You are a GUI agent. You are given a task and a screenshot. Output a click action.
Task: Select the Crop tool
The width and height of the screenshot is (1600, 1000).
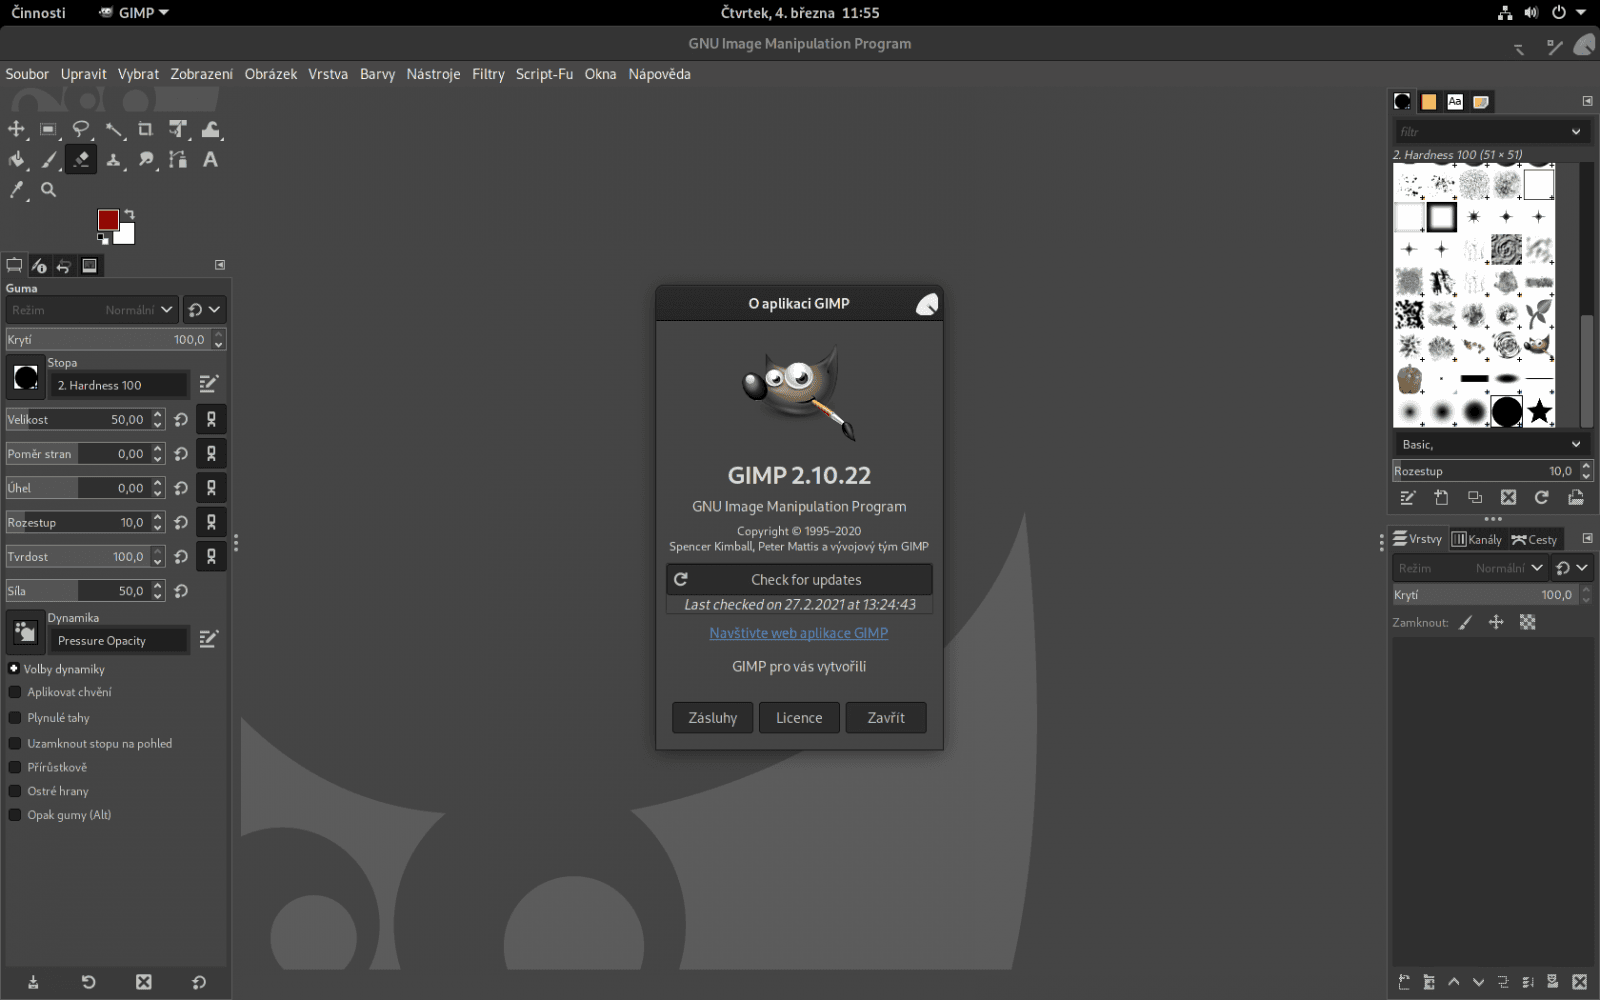(145, 129)
